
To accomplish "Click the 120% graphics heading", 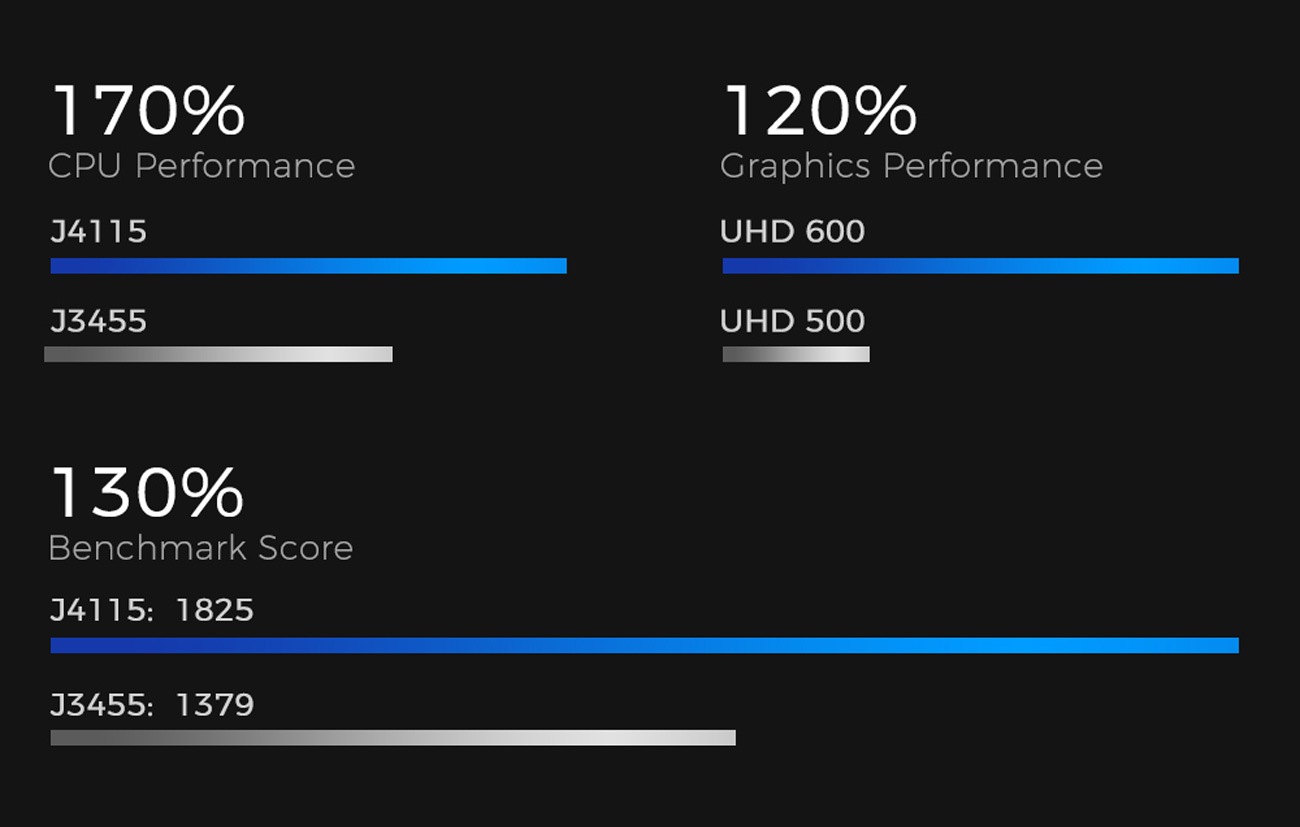I will (x=820, y=110).
